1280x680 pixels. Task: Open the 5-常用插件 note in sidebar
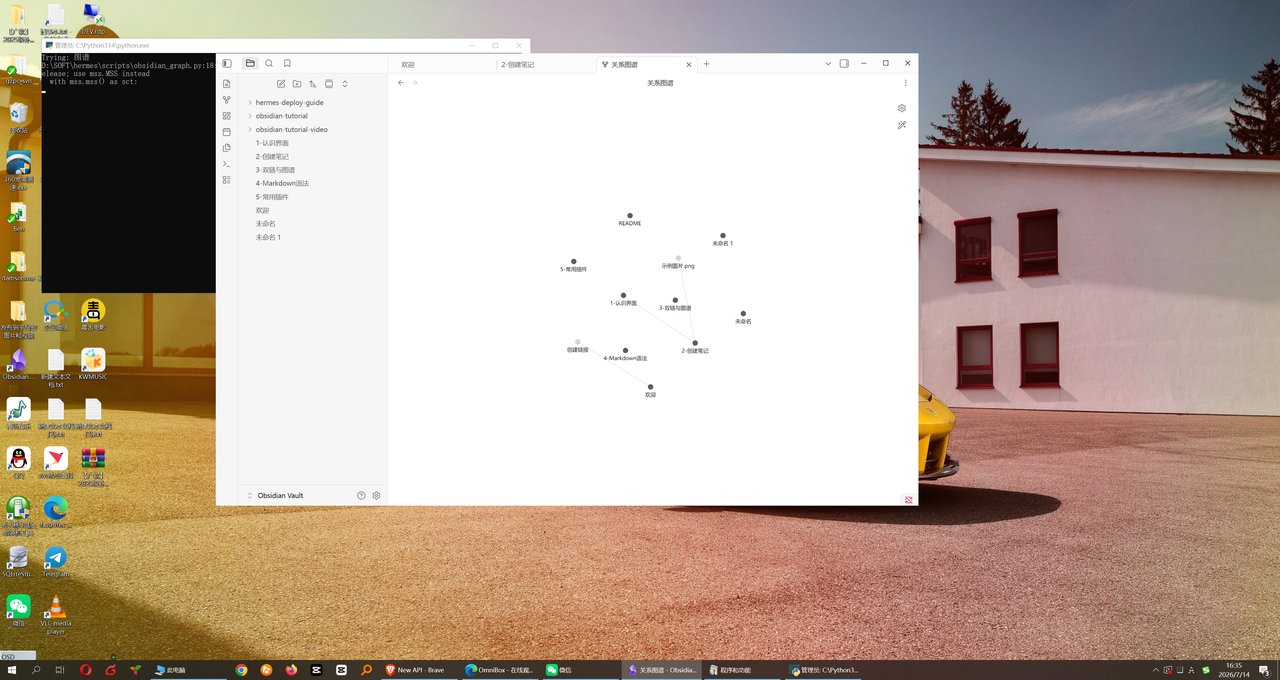[x=272, y=197]
